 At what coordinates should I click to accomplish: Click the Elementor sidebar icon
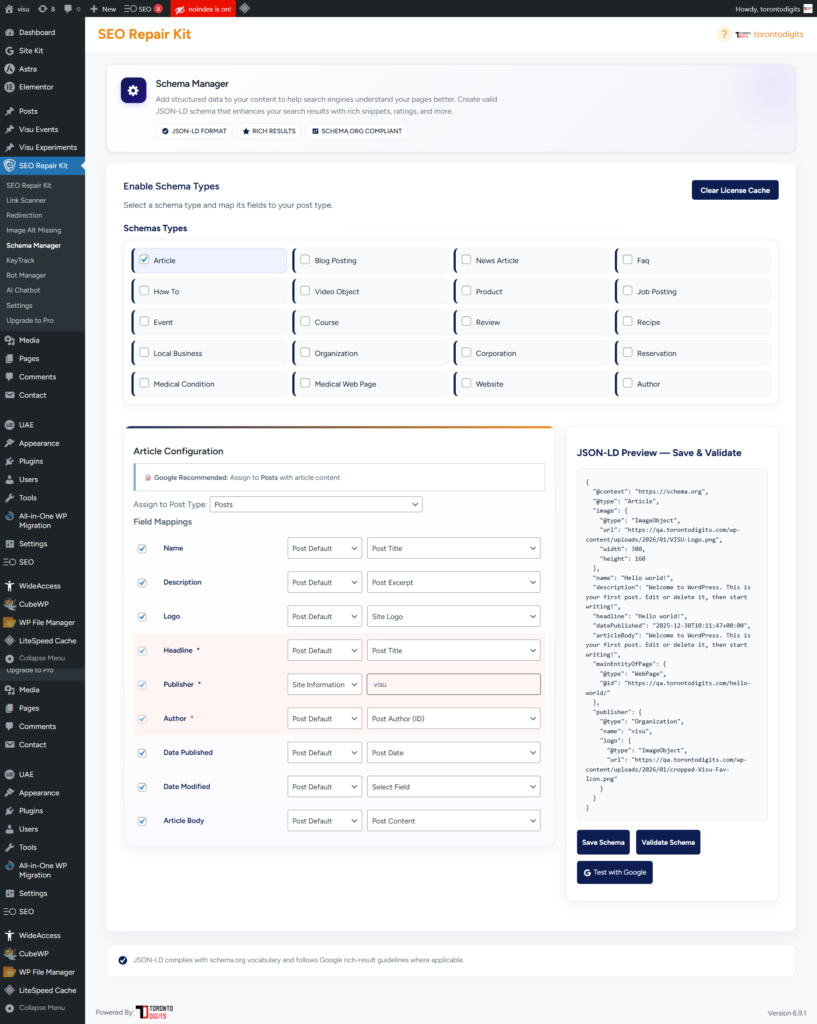(x=9, y=87)
